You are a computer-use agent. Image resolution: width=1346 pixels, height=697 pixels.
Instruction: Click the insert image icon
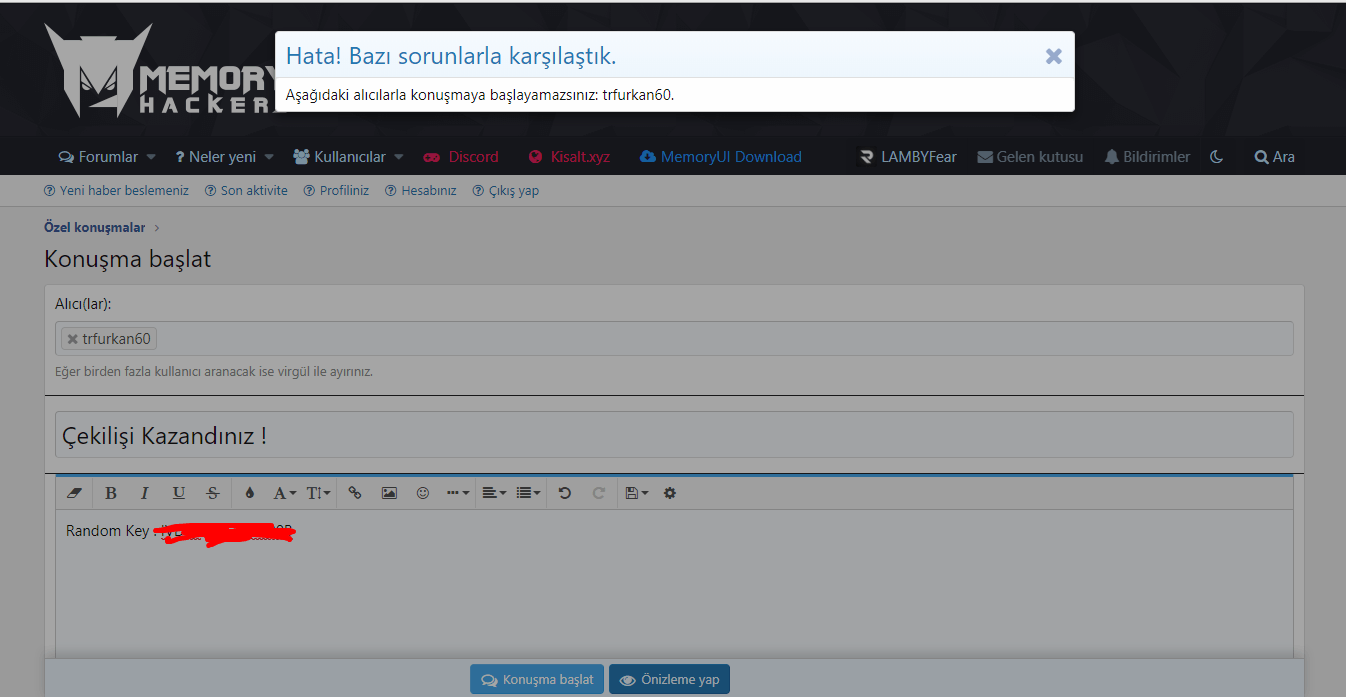(x=389, y=493)
